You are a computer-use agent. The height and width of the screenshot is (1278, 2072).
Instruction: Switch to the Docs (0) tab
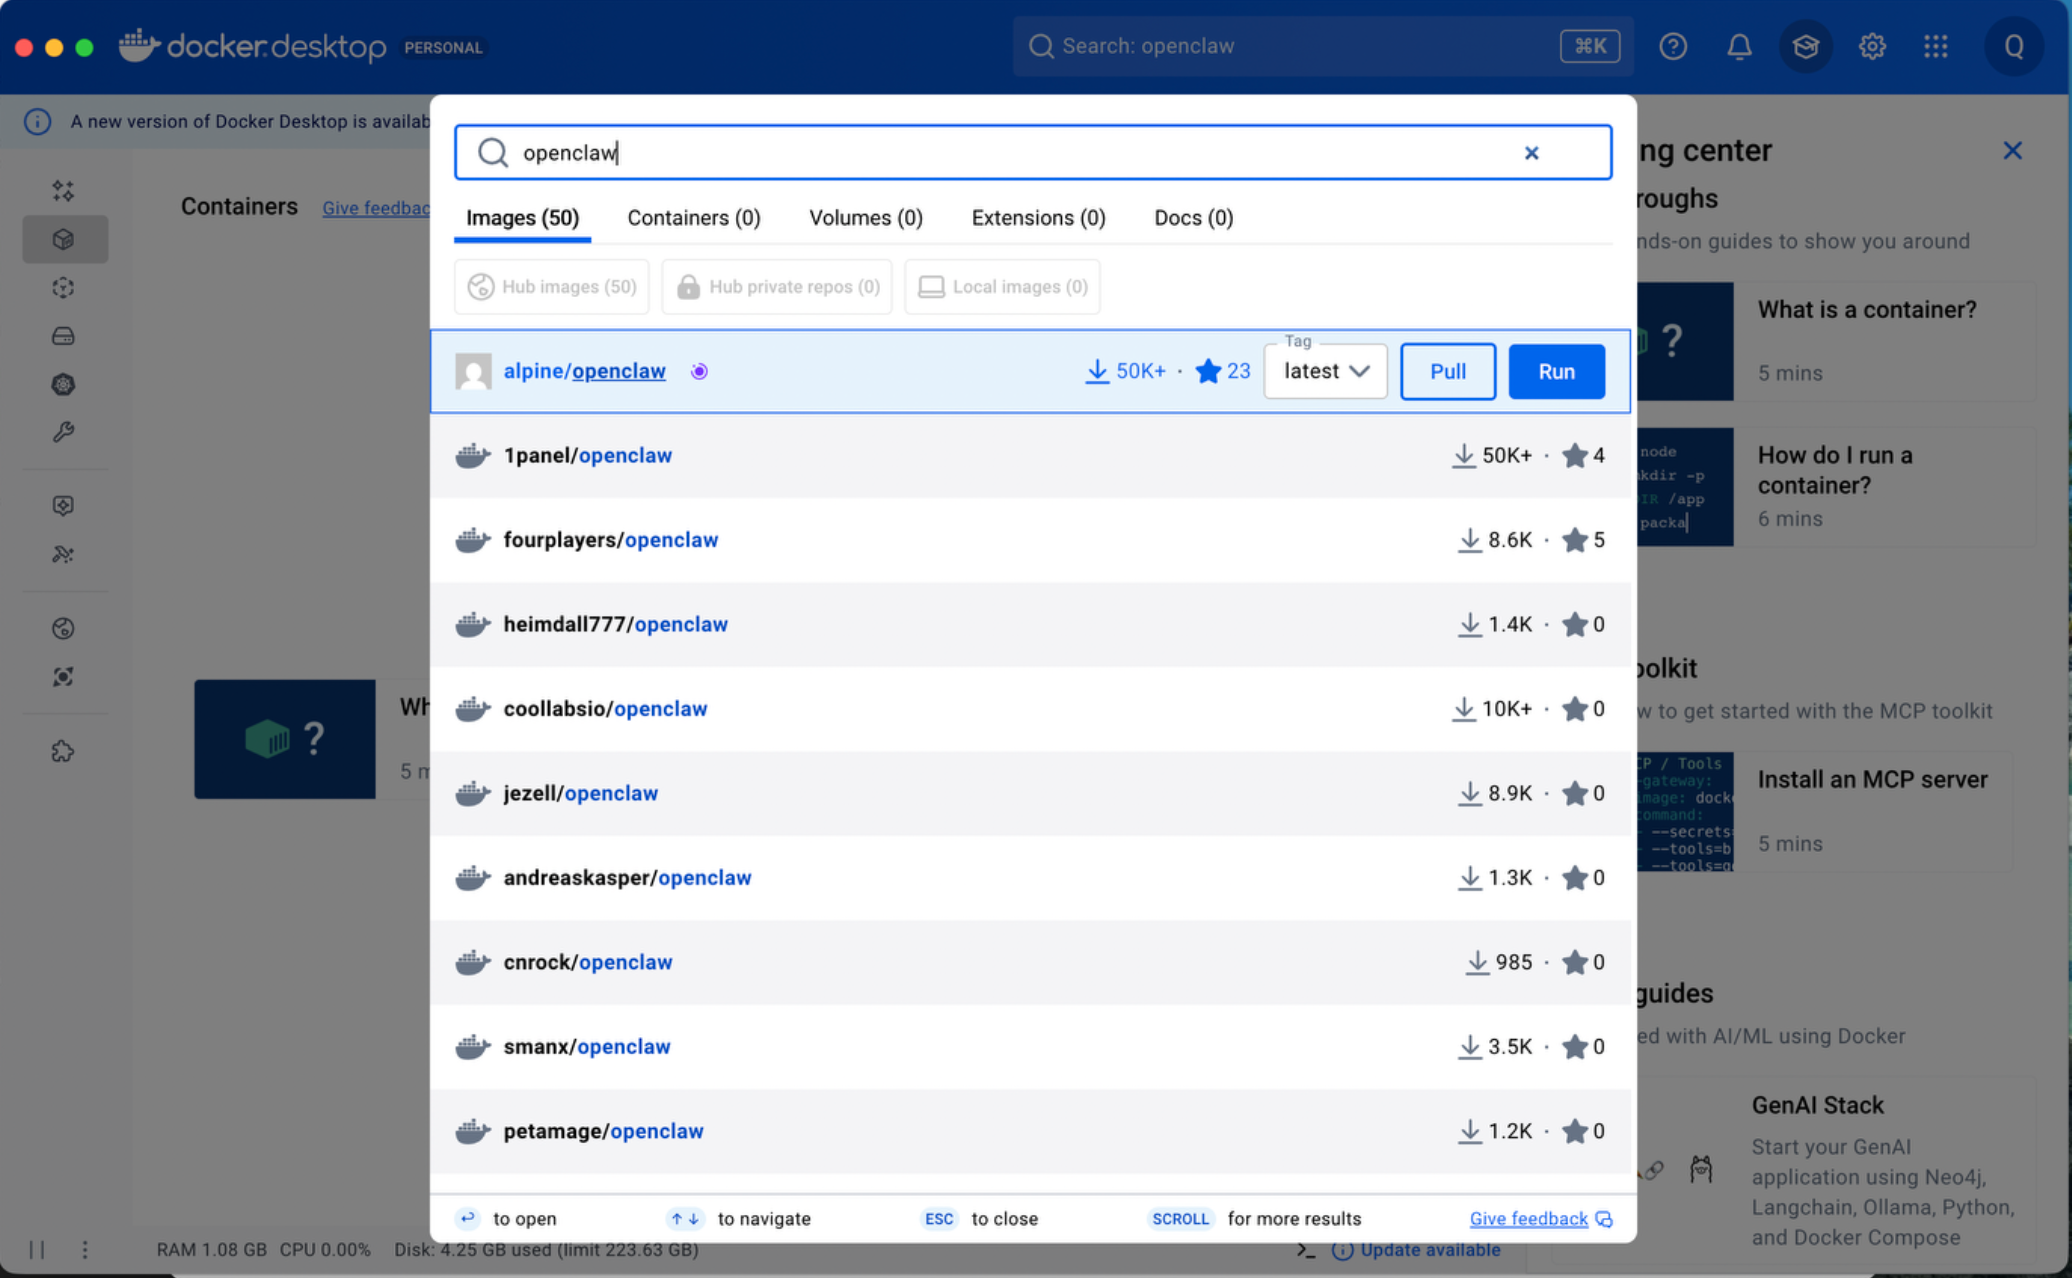point(1193,218)
